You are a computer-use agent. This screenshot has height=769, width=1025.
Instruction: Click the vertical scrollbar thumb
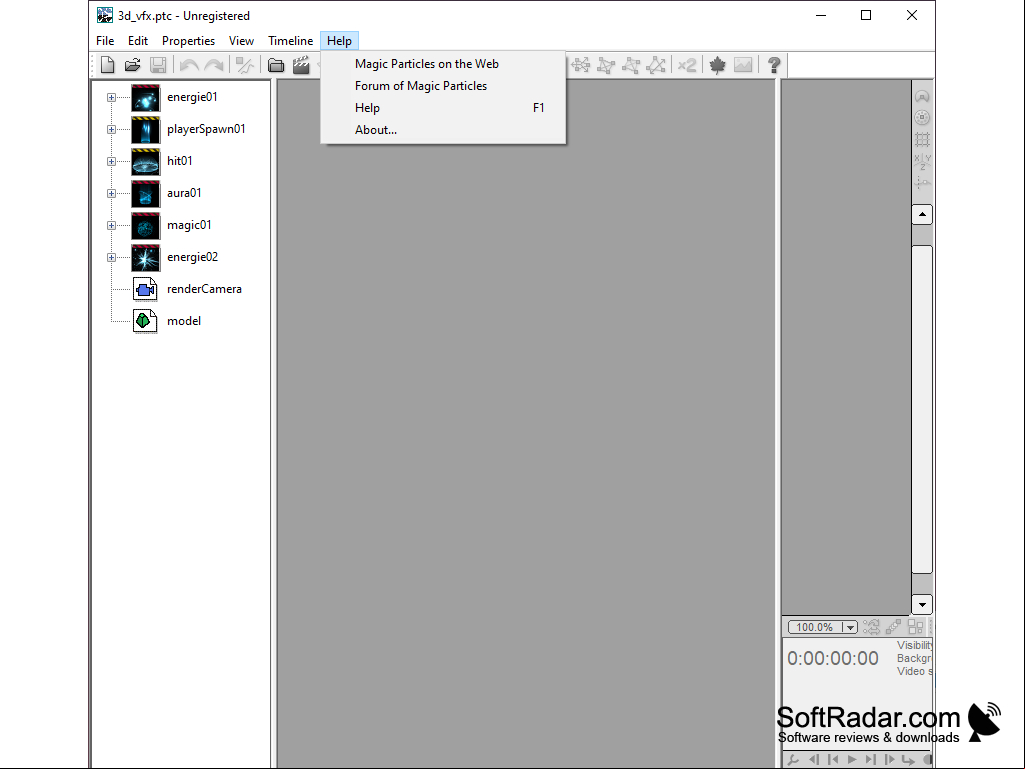(x=922, y=409)
